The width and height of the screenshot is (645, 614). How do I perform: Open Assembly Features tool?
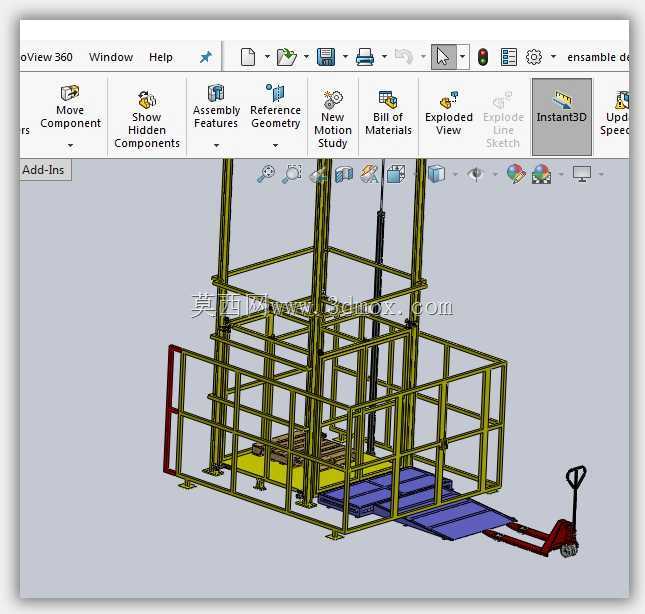point(216,107)
